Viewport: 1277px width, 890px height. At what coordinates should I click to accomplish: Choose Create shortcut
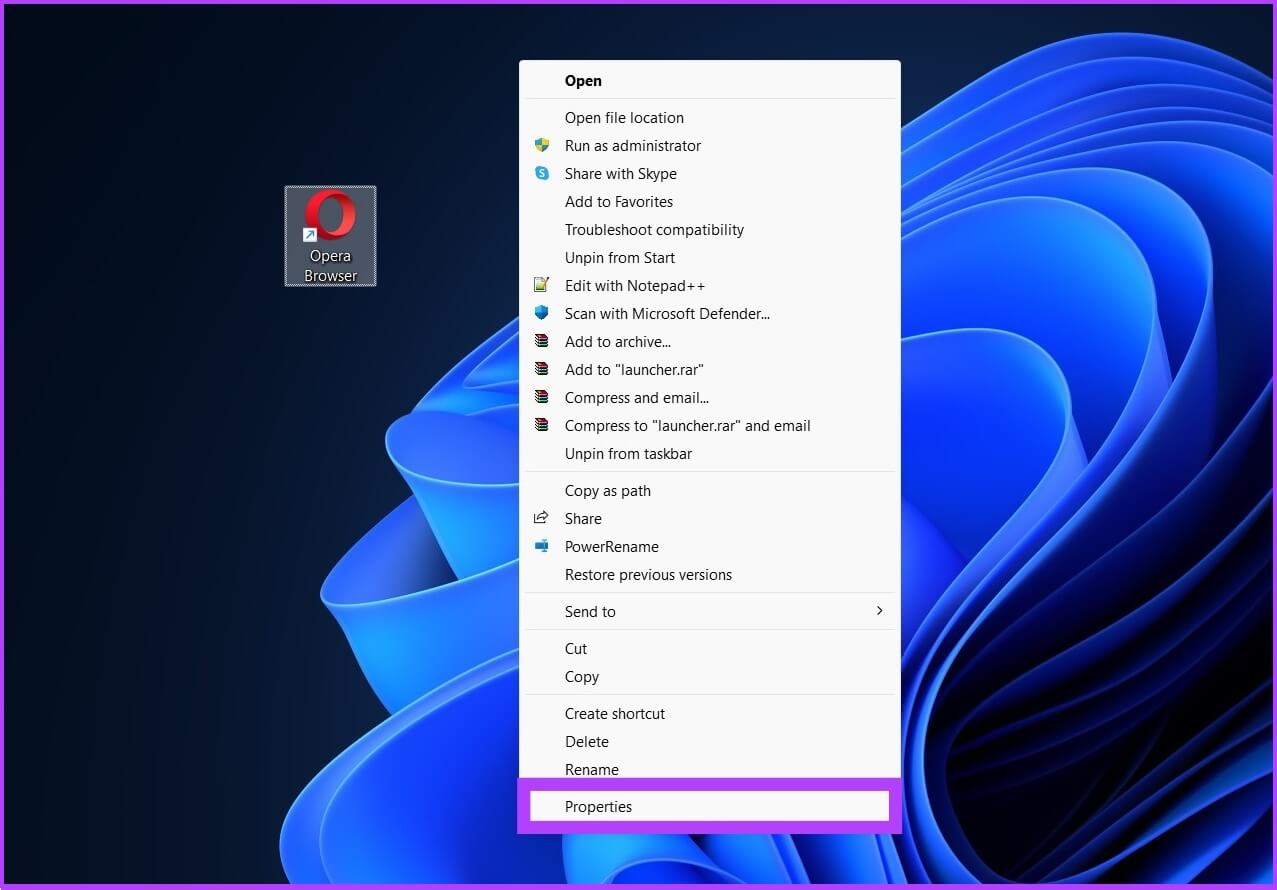pyautogui.click(x=710, y=713)
